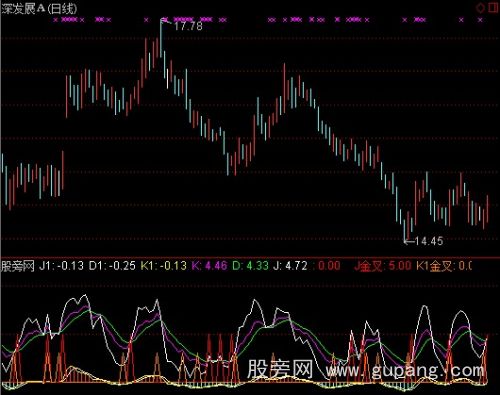Select the yellow K1: -0.13 indicator value
Screen dimensions: 500x395
click(x=163, y=266)
